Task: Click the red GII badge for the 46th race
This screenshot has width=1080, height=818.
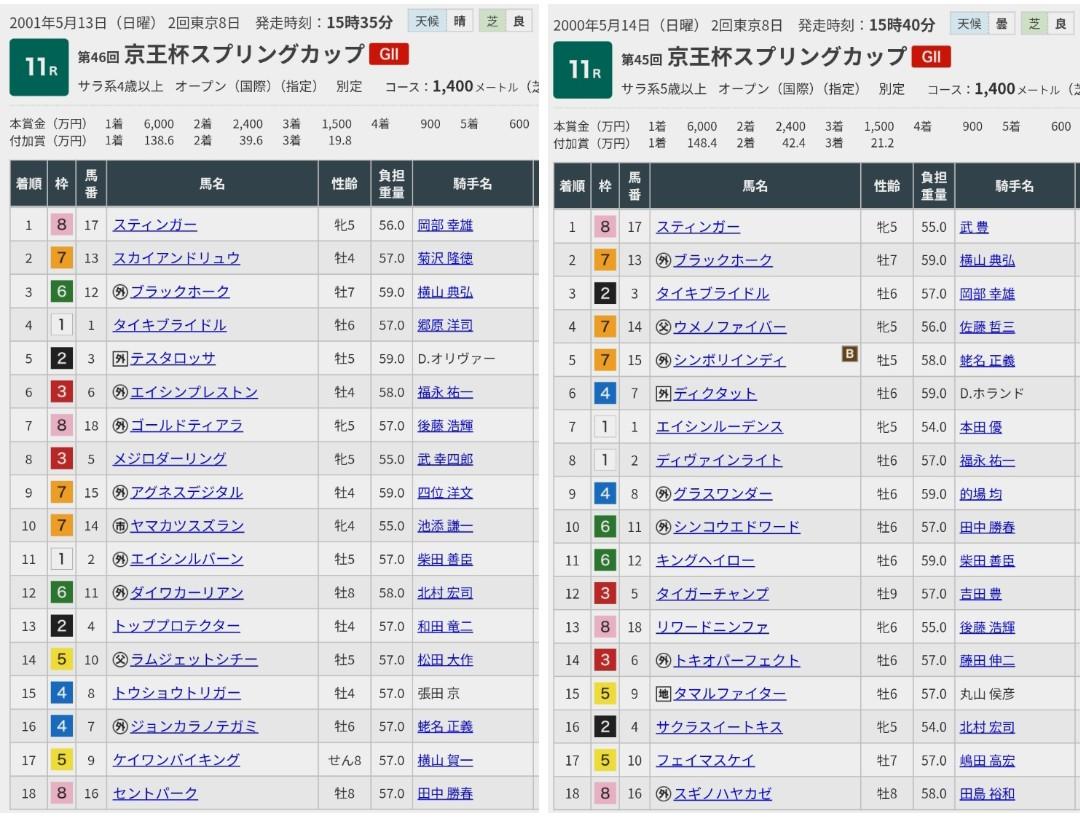Action: coord(389,54)
